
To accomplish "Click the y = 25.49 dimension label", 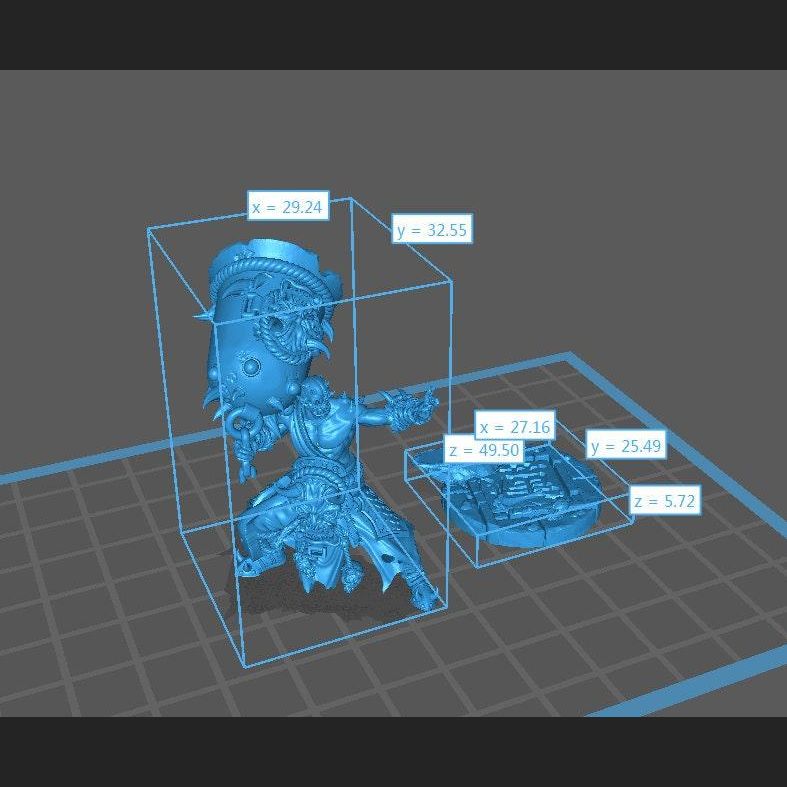I will click(x=626, y=446).
